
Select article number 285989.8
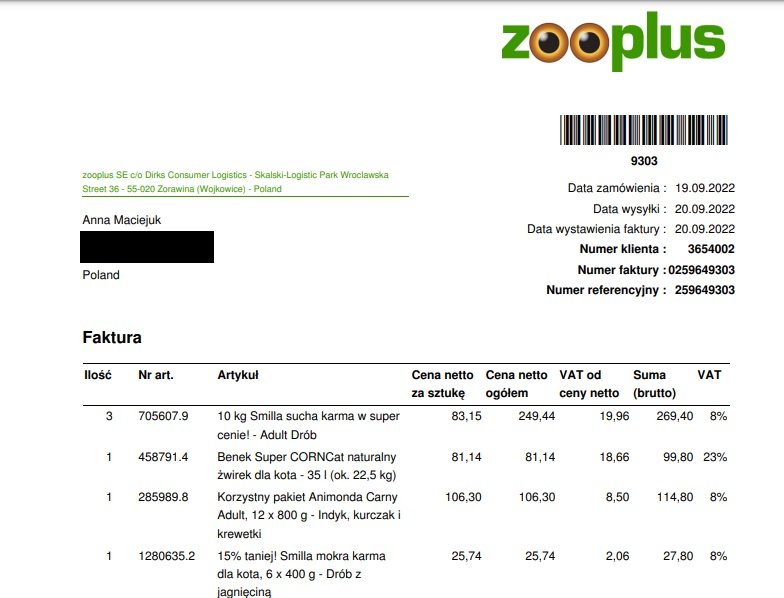[164, 497]
